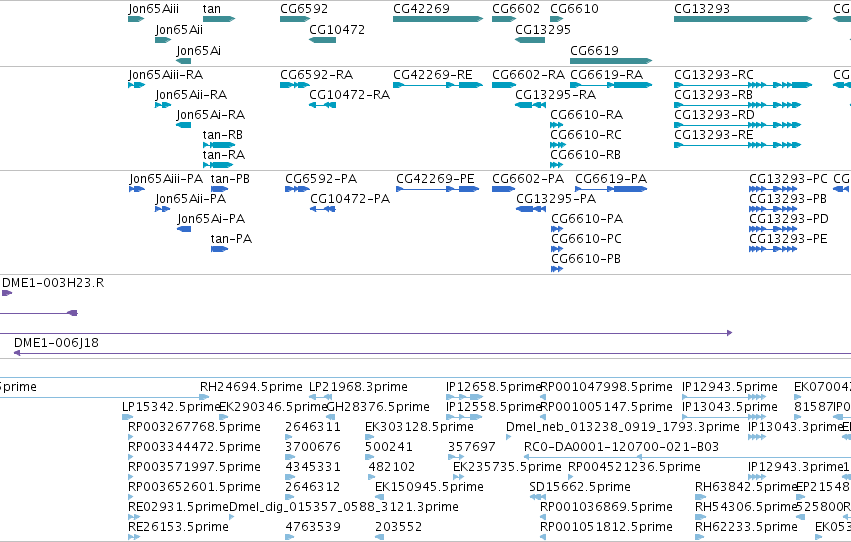Click protein CG13293-PC
The height and width of the screenshot is (542, 851).
(x=773, y=189)
